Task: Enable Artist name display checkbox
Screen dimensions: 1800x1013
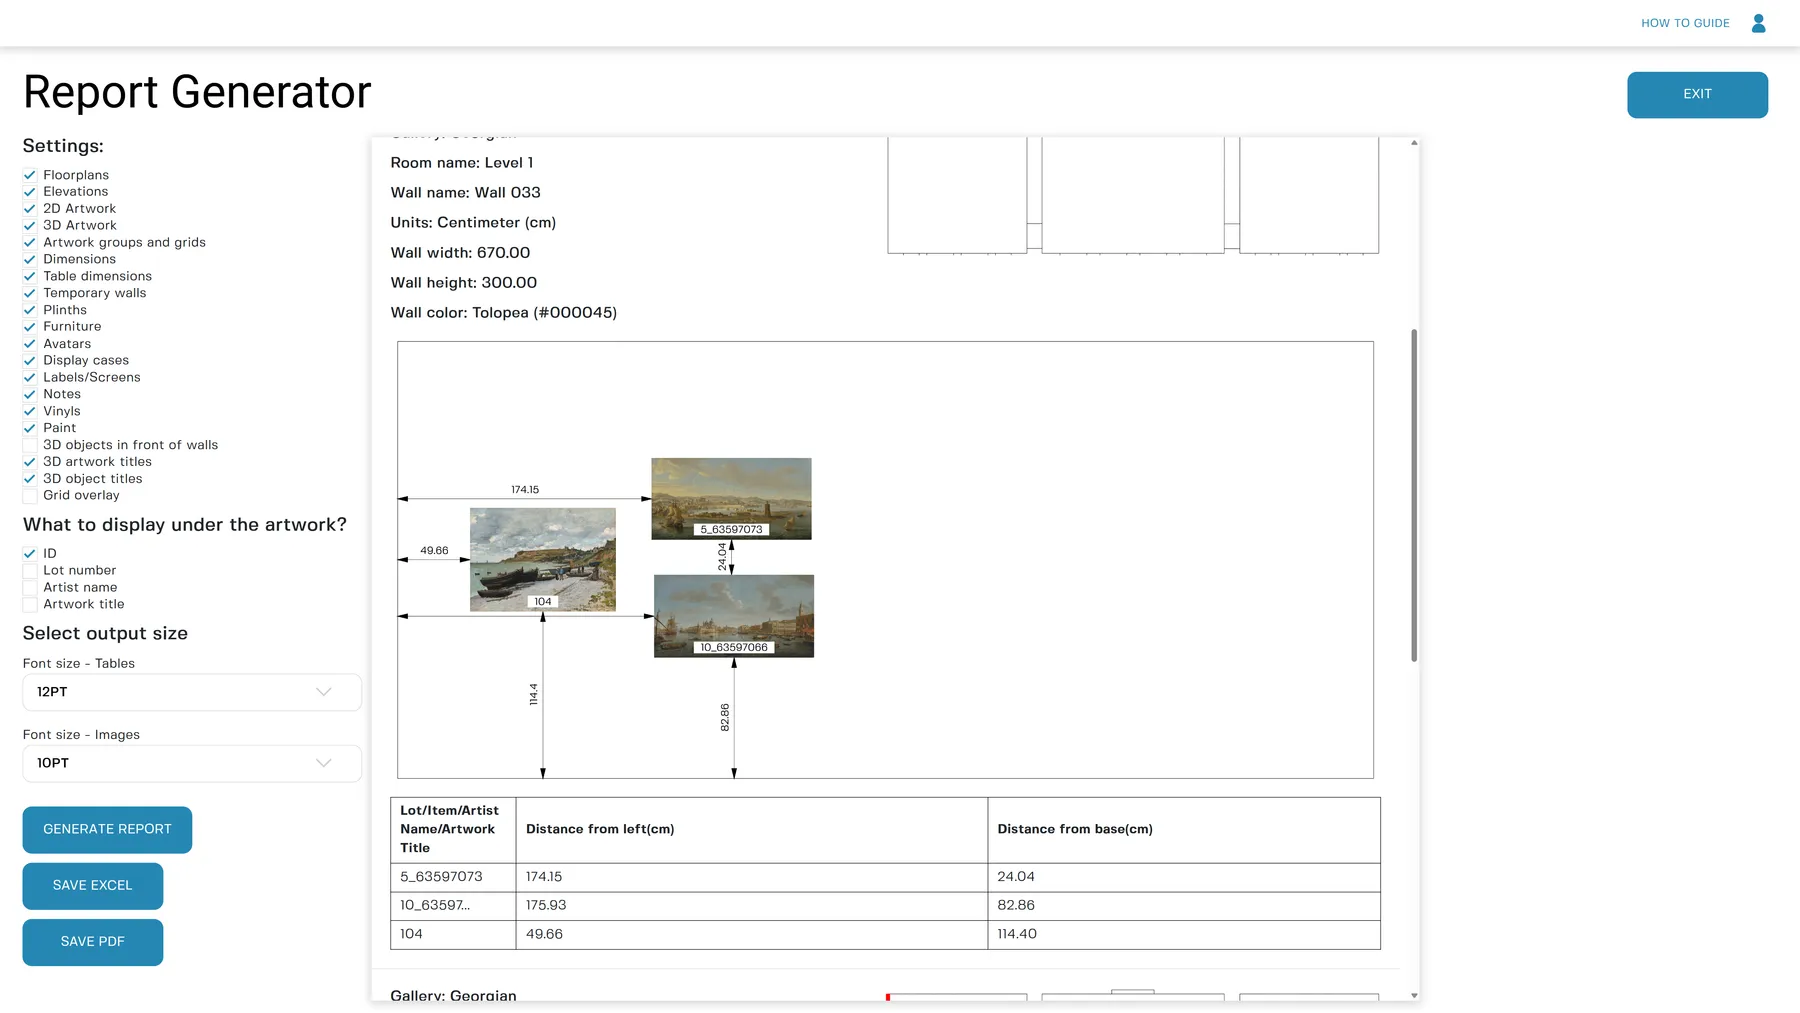Action: [30, 588]
